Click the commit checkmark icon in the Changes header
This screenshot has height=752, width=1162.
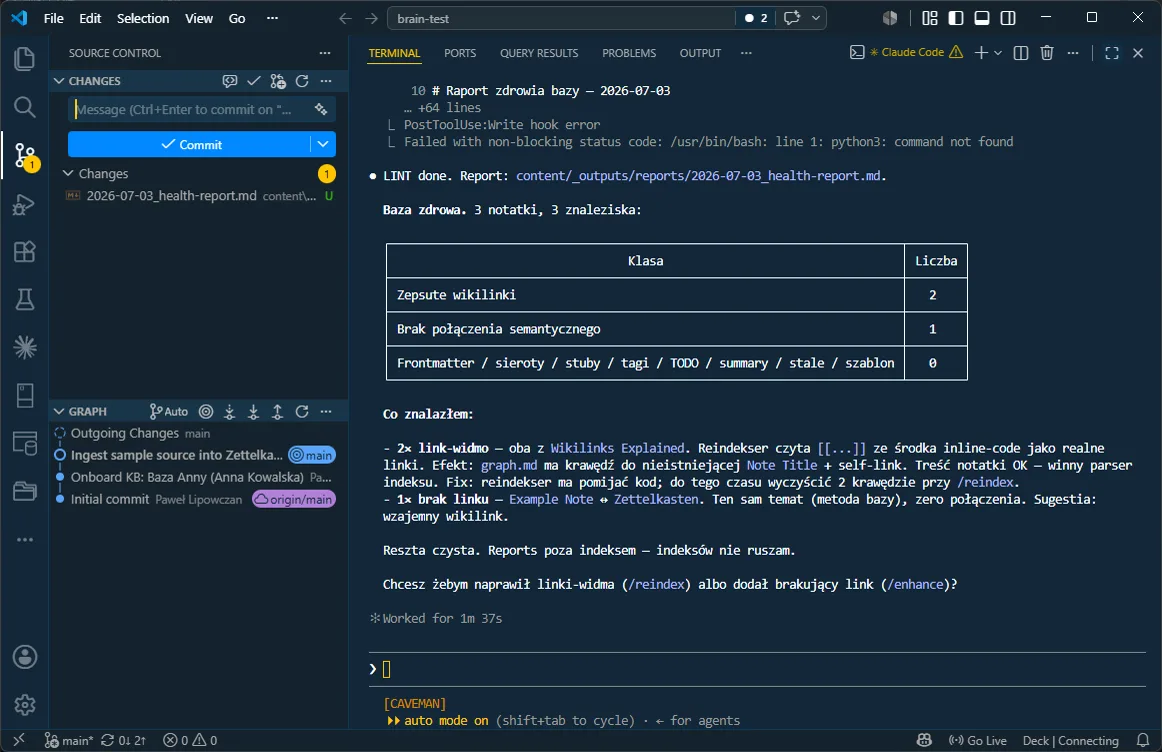coord(253,81)
